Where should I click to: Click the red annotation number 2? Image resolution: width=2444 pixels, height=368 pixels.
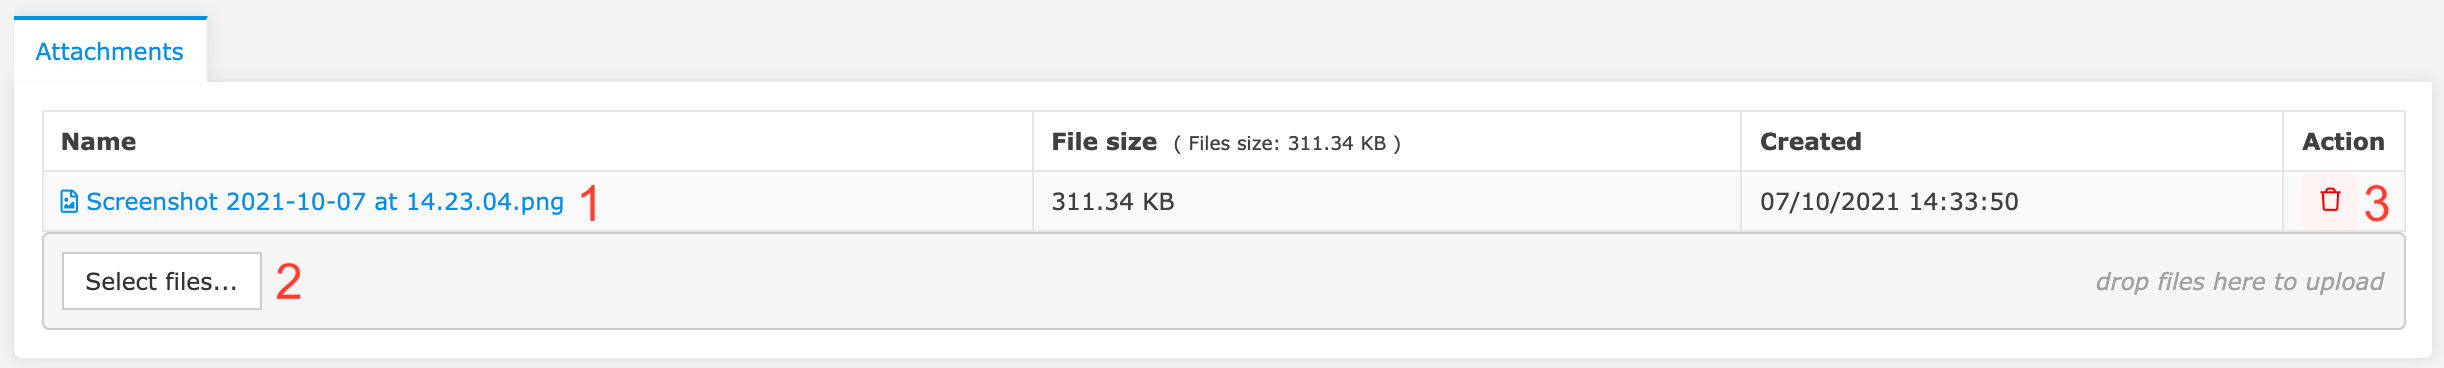tap(288, 282)
